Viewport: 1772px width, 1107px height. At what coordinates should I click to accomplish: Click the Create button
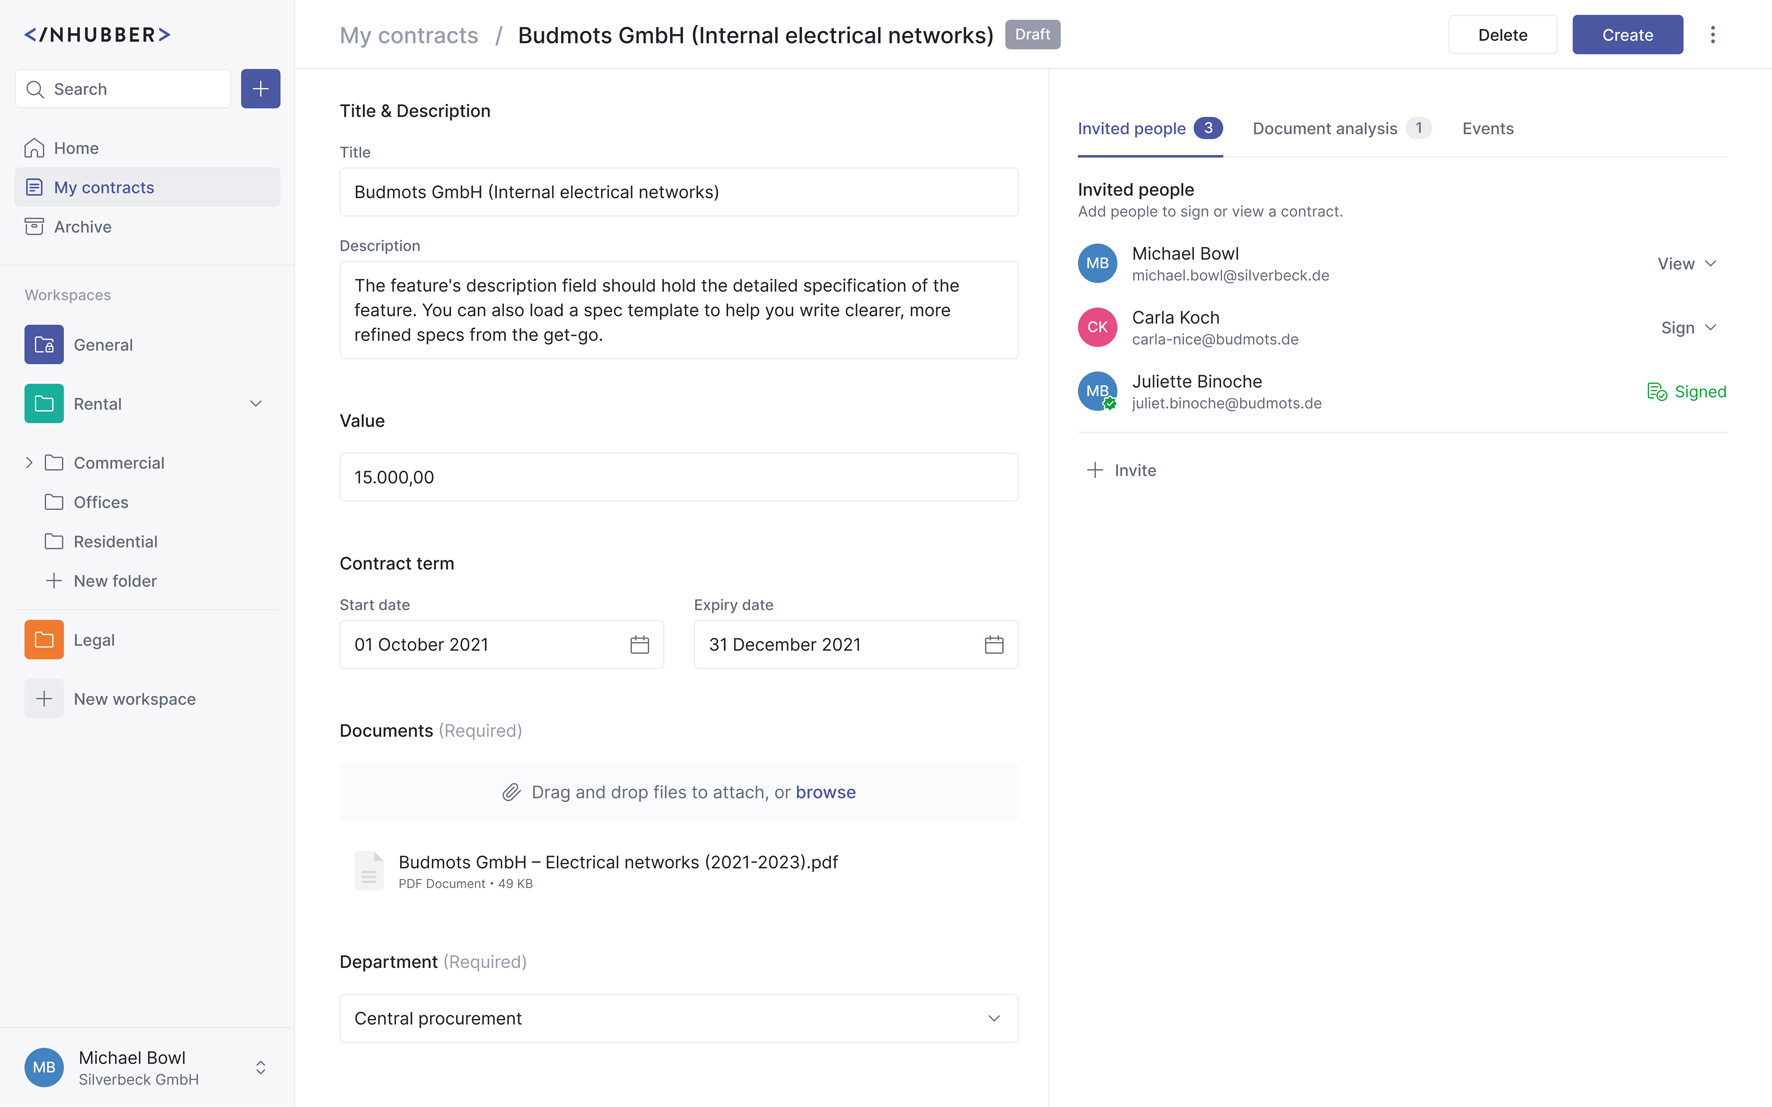point(1627,35)
